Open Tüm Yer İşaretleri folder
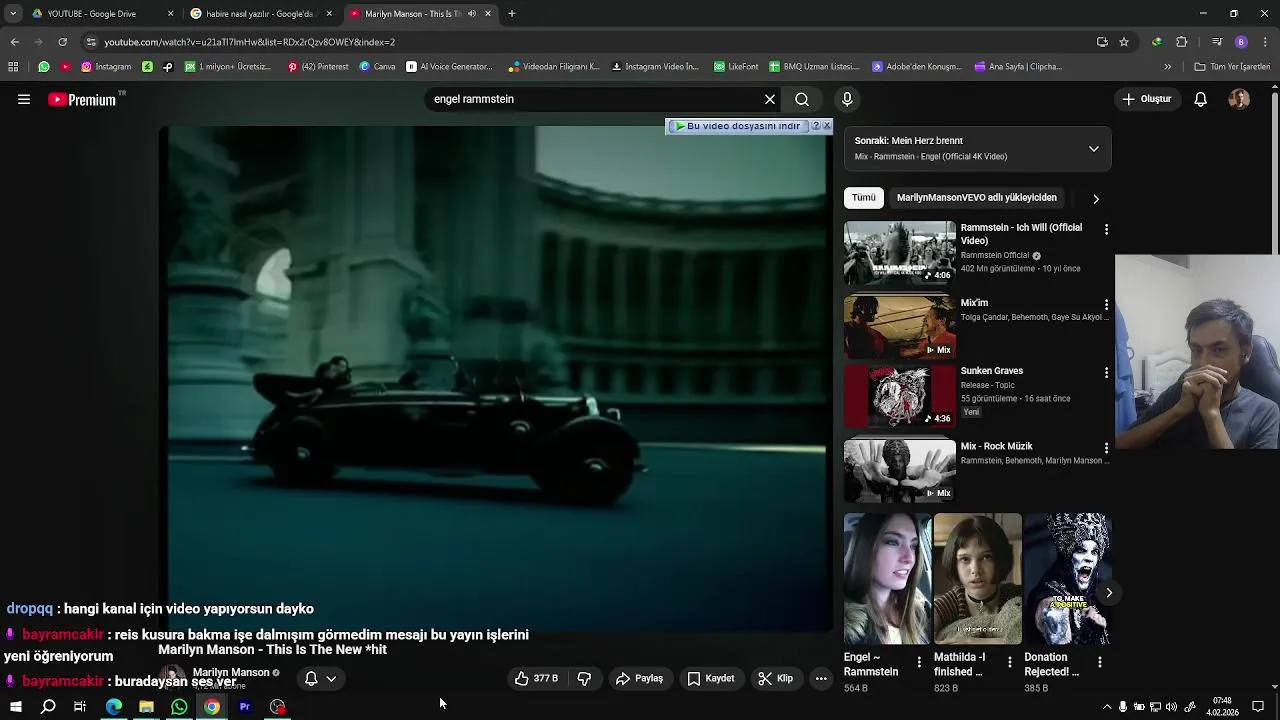This screenshot has width=1280, height=720. [x=1232, y=67]
